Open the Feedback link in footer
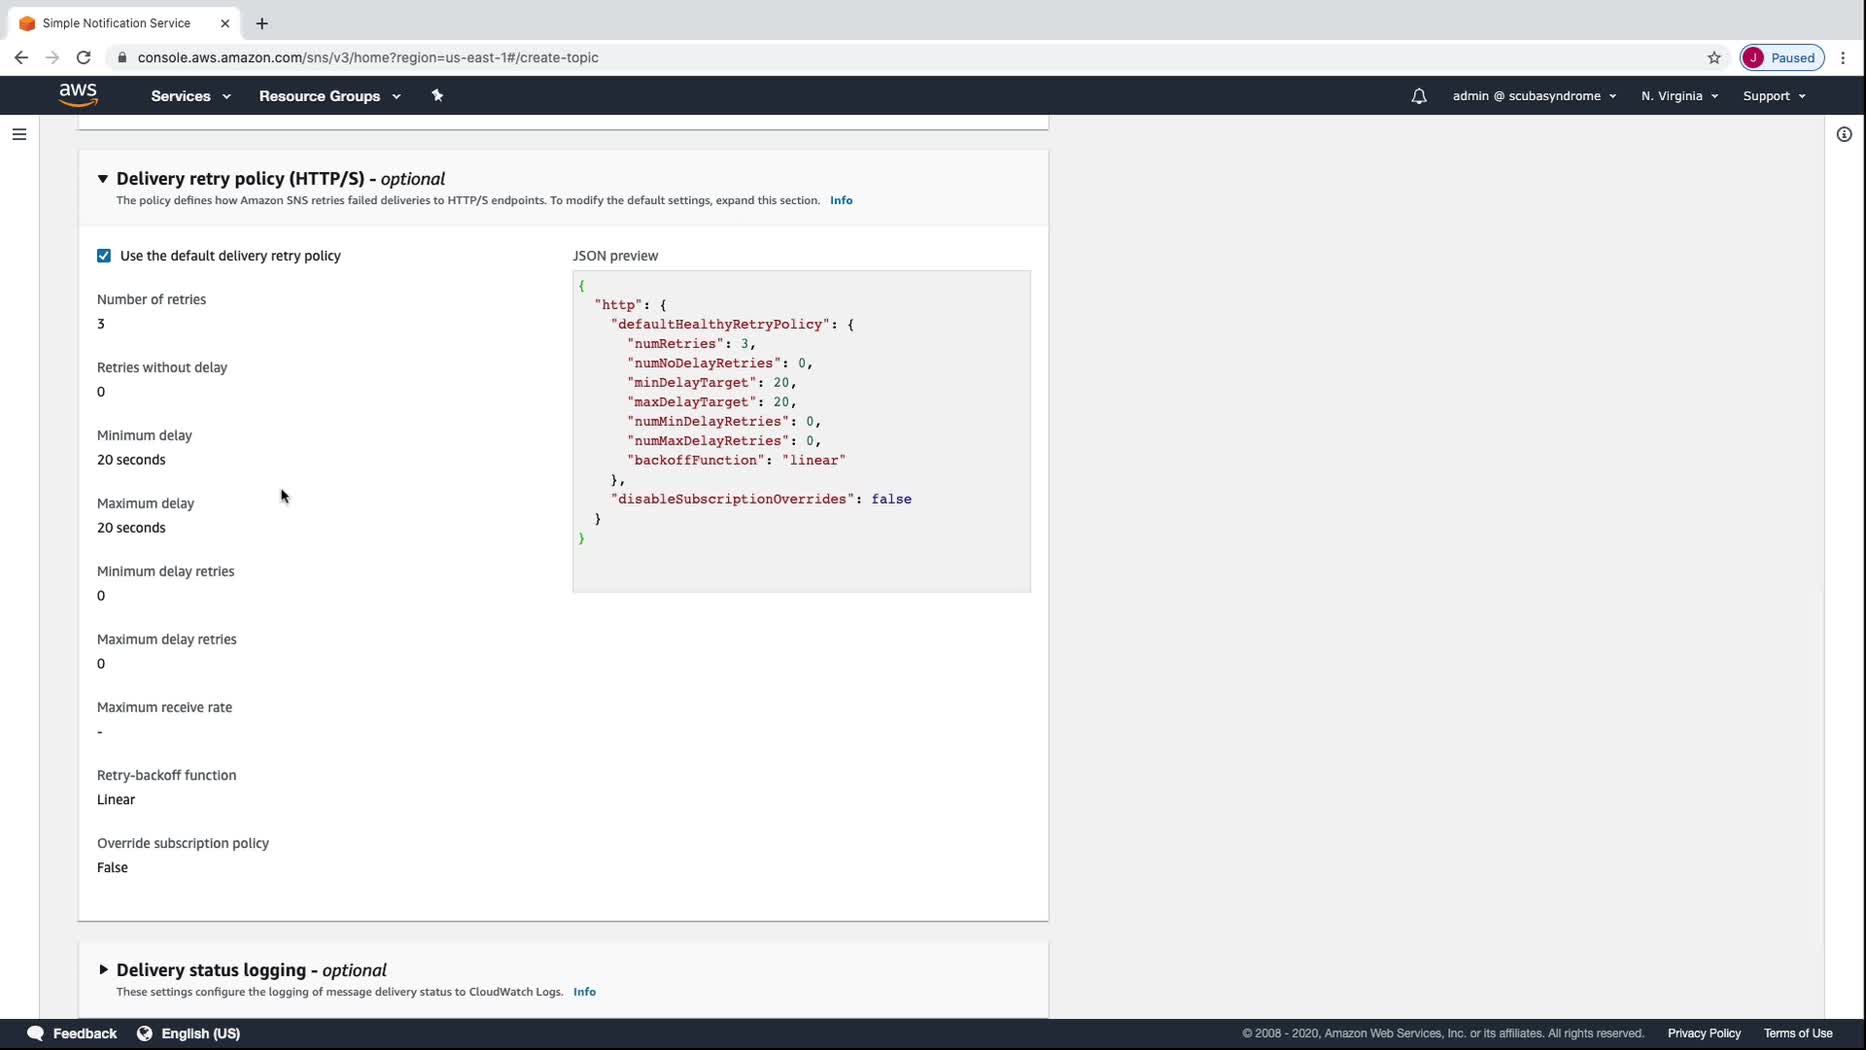The height and width of the screenshot is (1050, 1866). pyautogui.click(x=72, y=1034)
